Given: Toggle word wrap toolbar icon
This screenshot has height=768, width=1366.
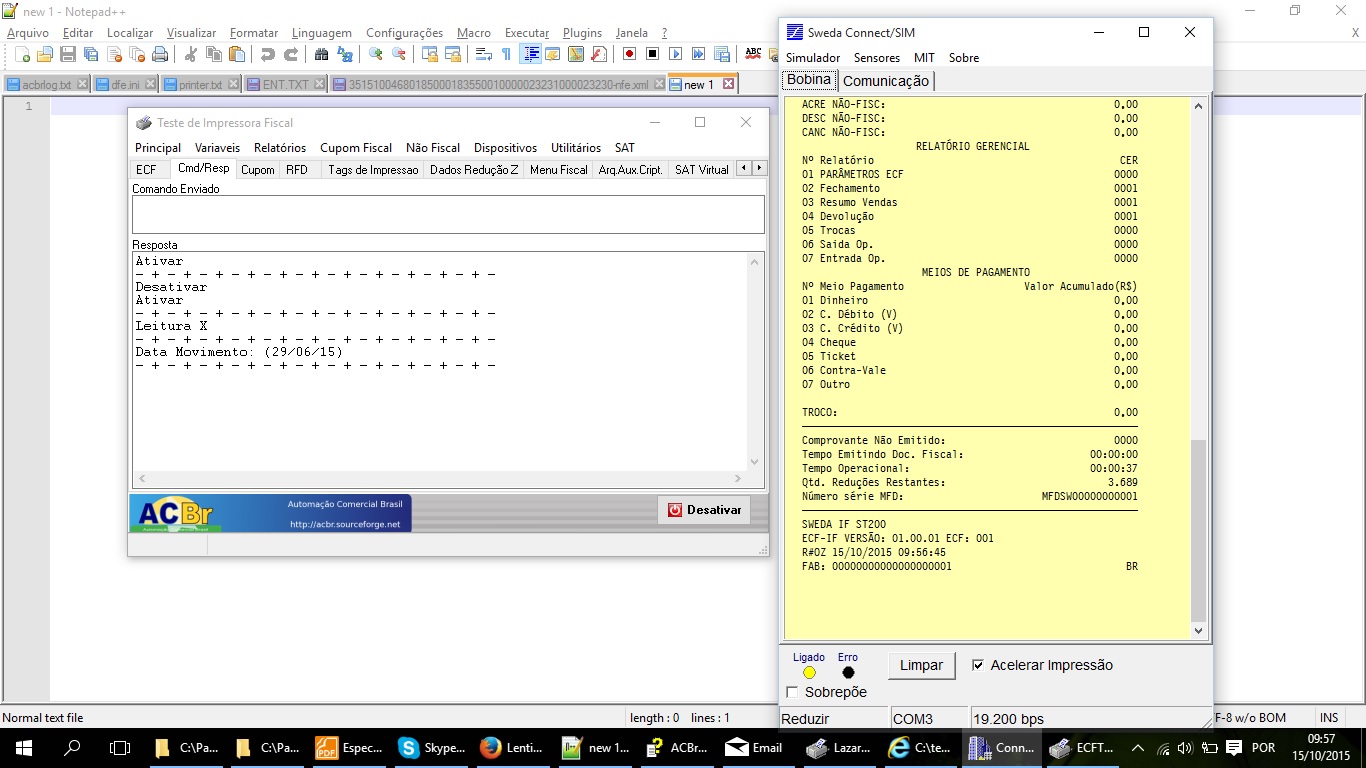Looking at the screenshot, I should [x=484, y=54].
